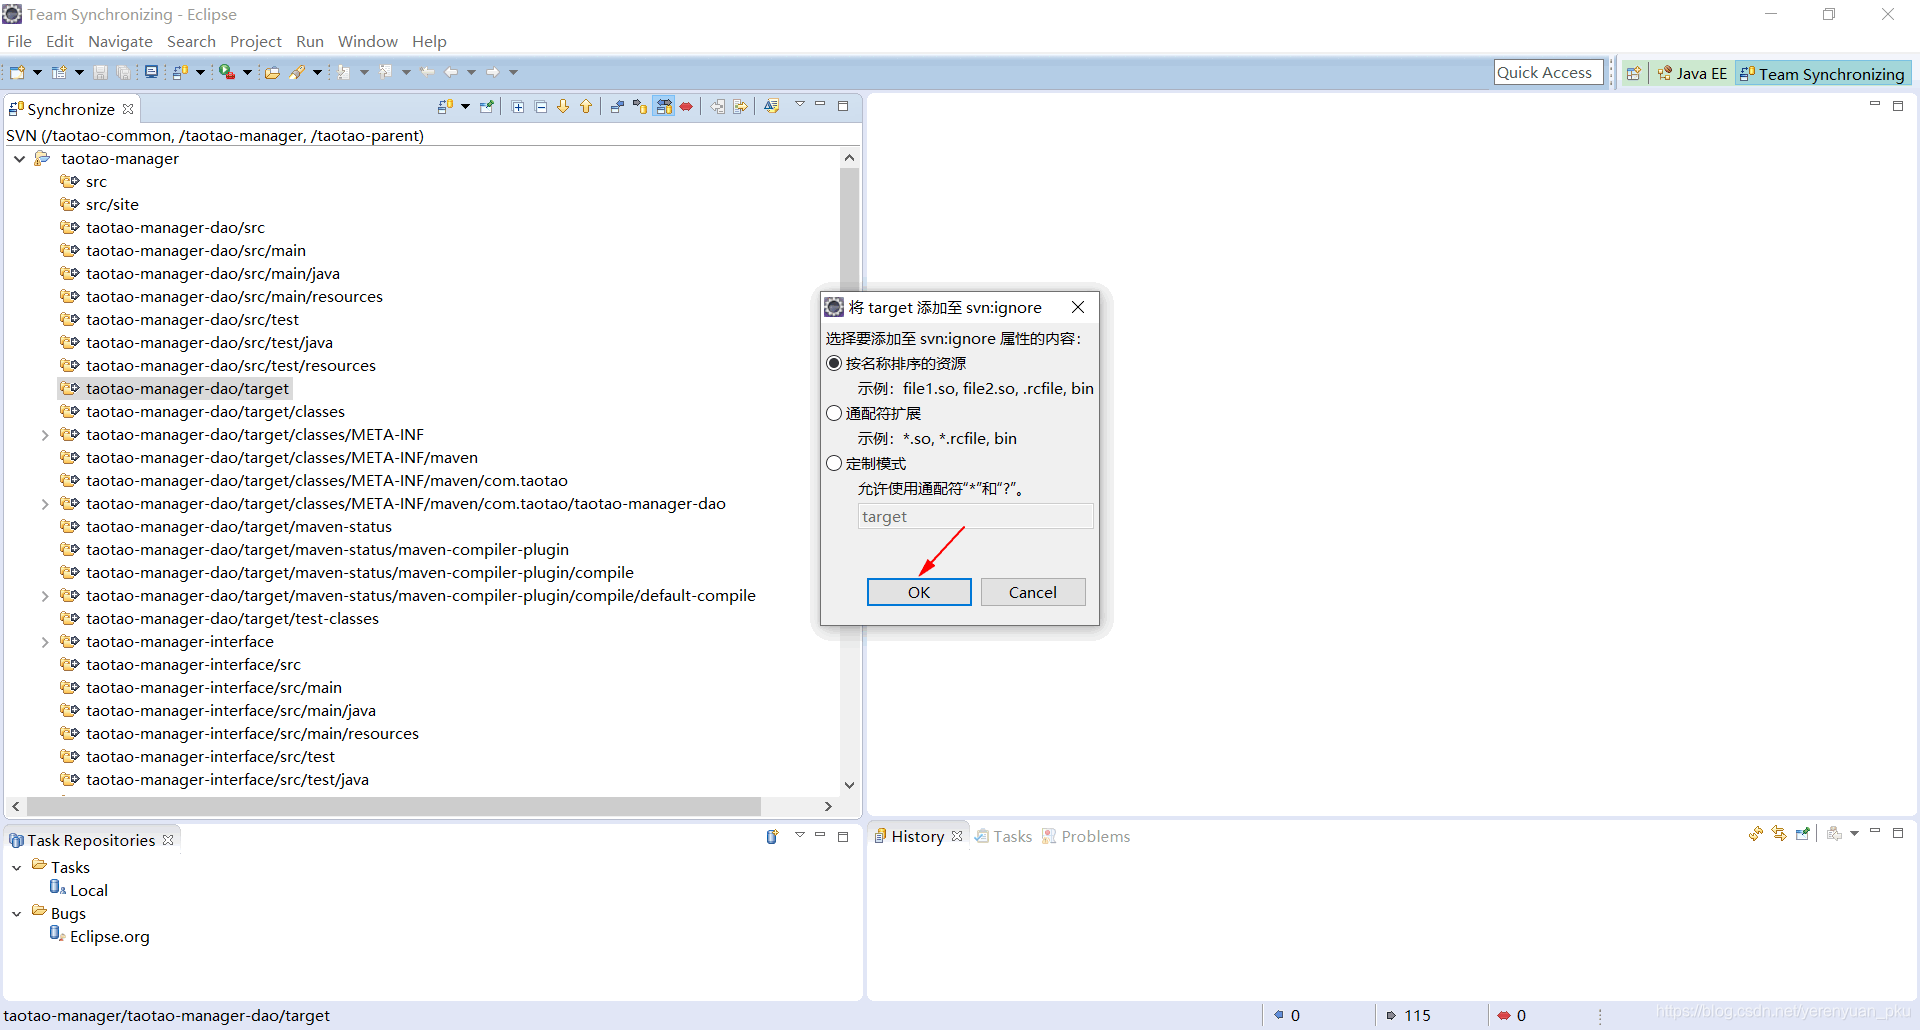Open the Window menu

tap(367, 41)
